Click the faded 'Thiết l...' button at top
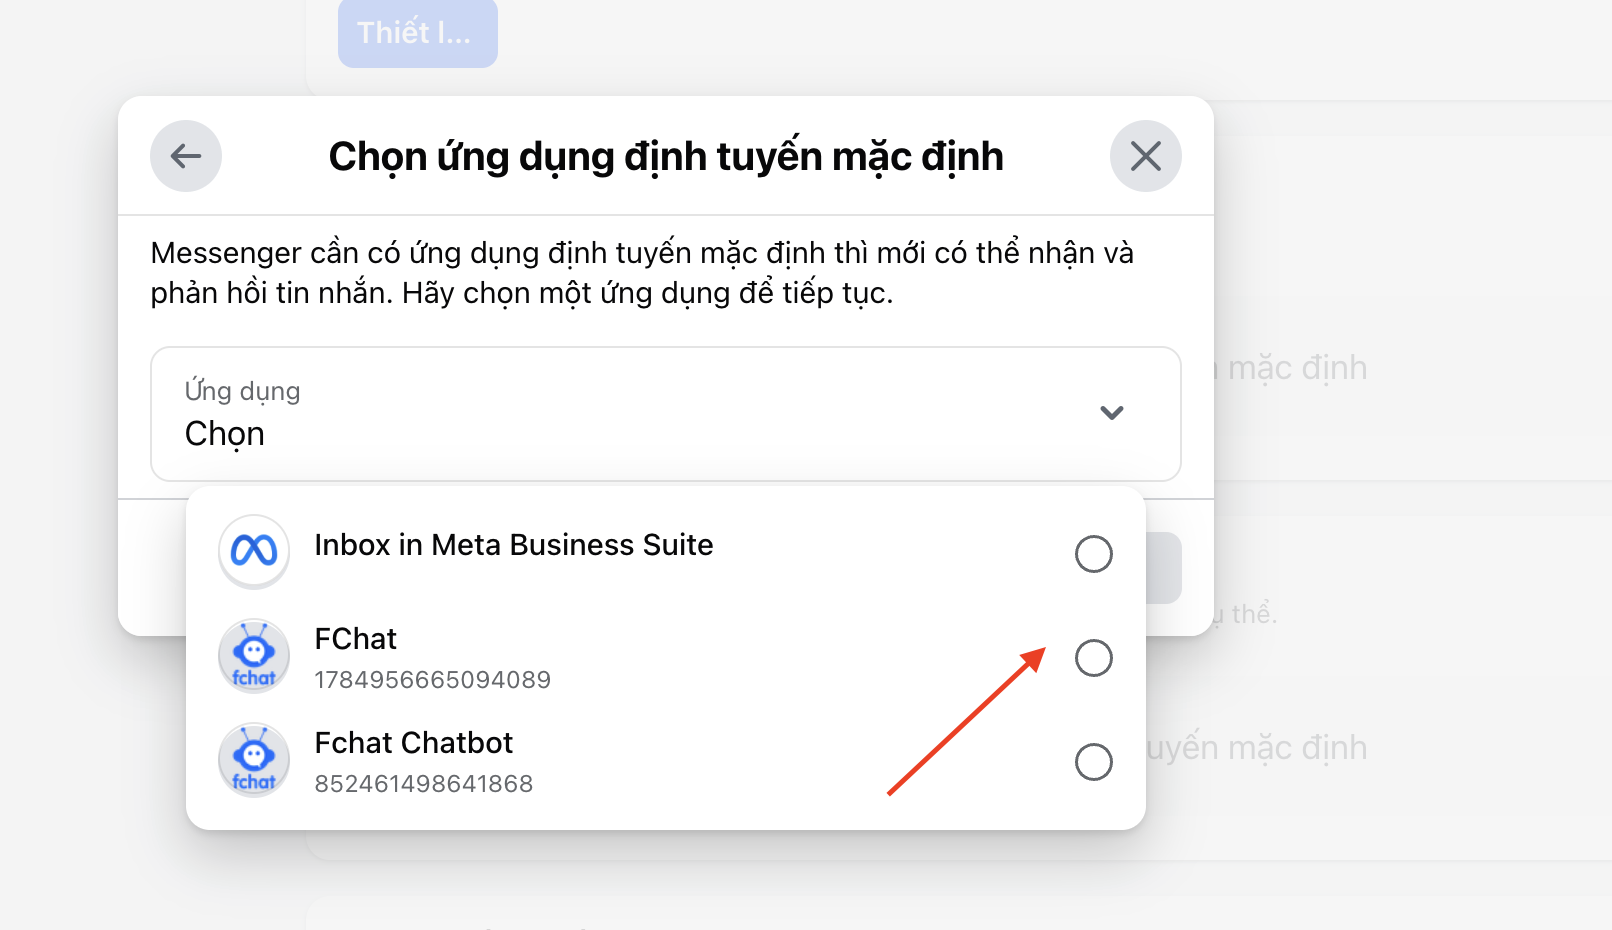Screen dimensions: 1612x930 point(417,33)
